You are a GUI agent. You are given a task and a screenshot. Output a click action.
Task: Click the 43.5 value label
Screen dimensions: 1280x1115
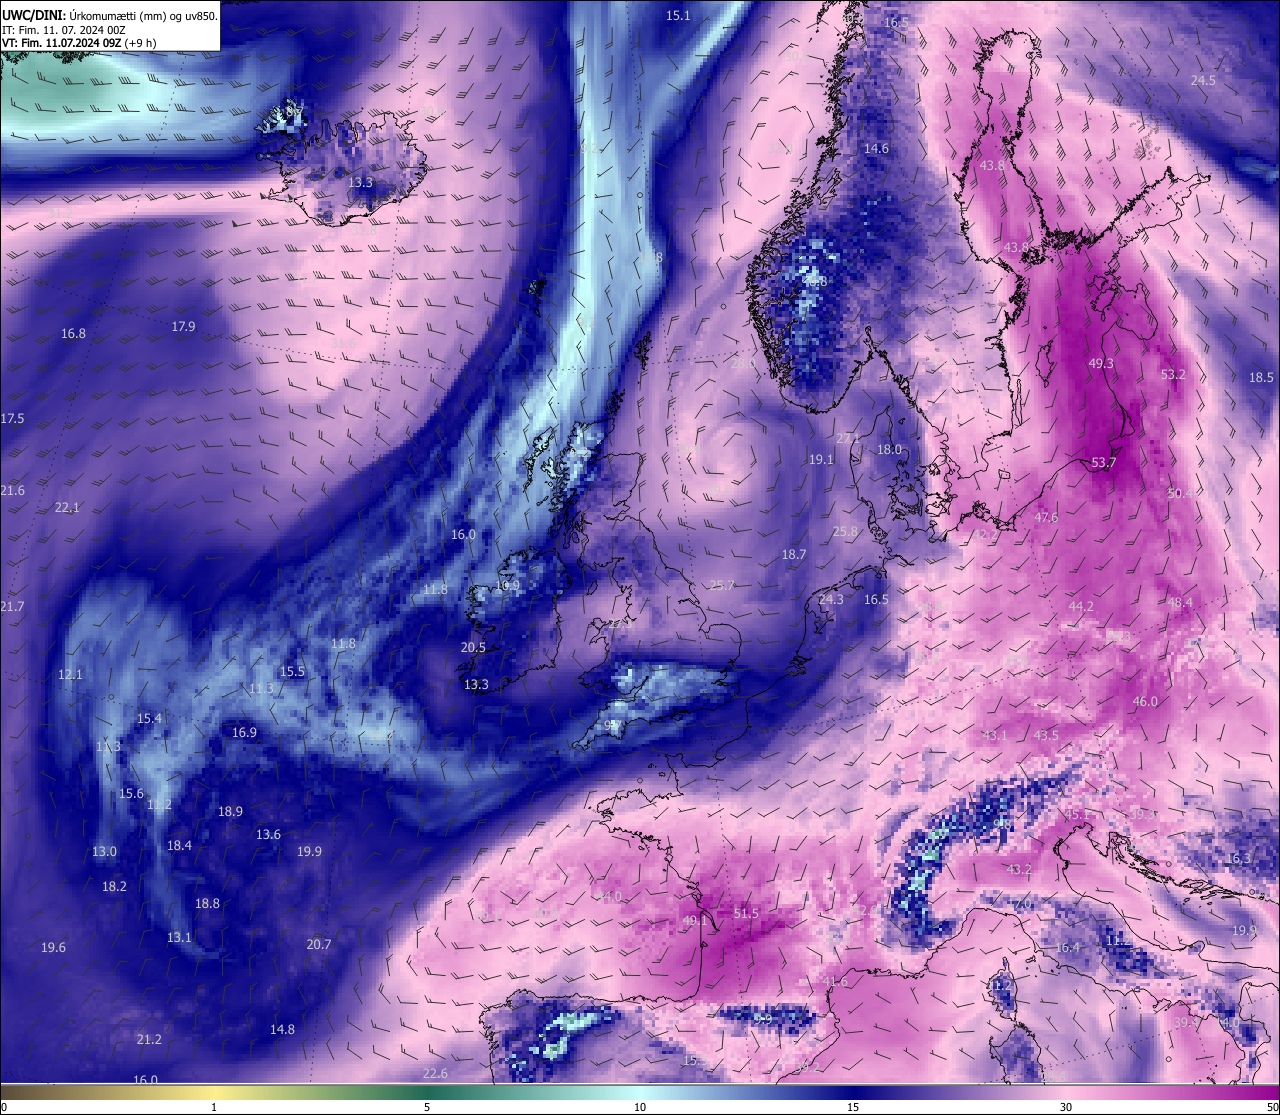1046,735
